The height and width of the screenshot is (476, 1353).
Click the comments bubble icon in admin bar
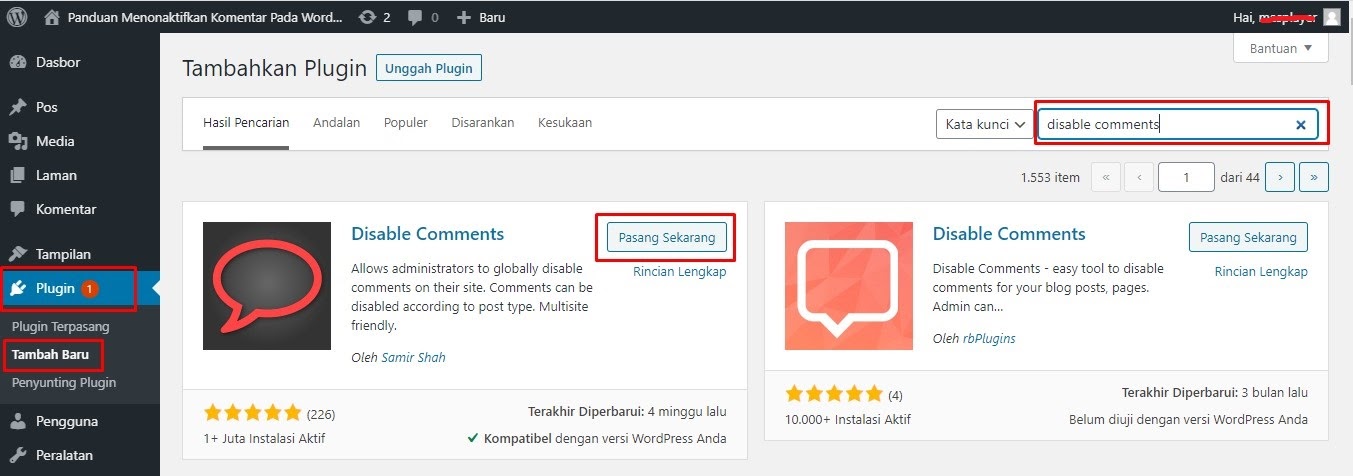click(415, 17)
